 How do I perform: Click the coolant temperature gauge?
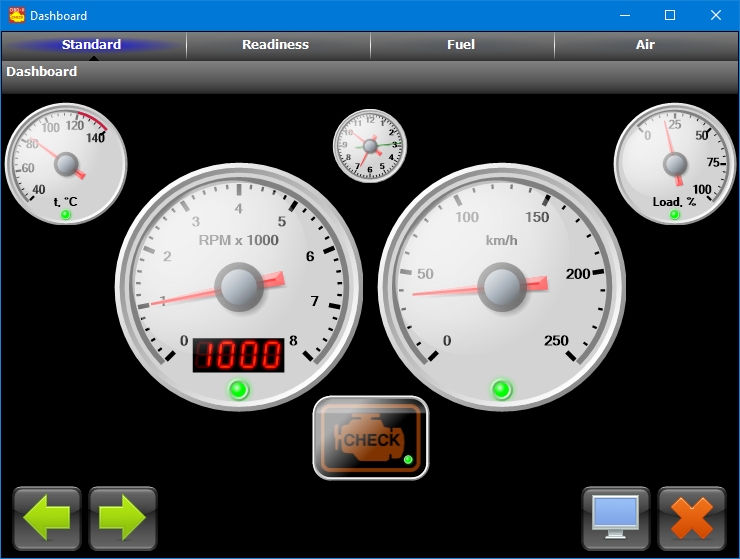[66, 163]
